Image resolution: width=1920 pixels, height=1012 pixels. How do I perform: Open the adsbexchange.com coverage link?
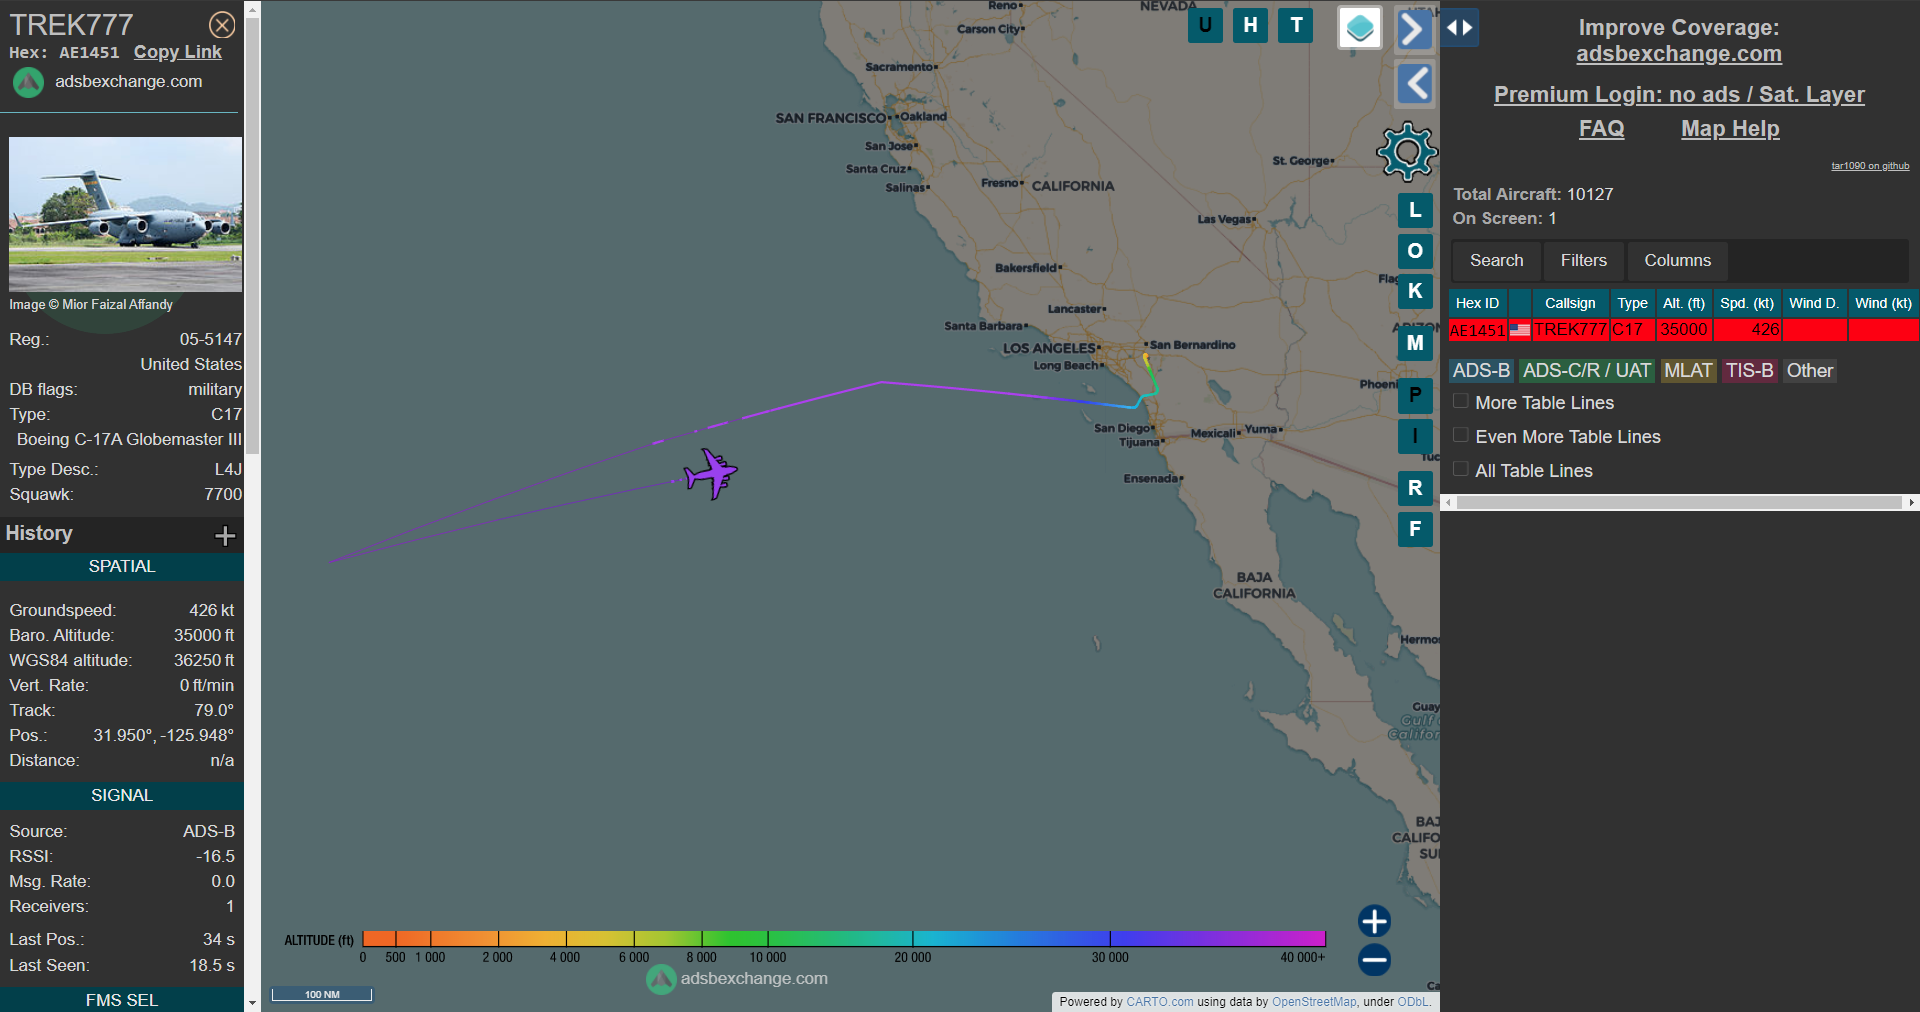(1679, 54)
